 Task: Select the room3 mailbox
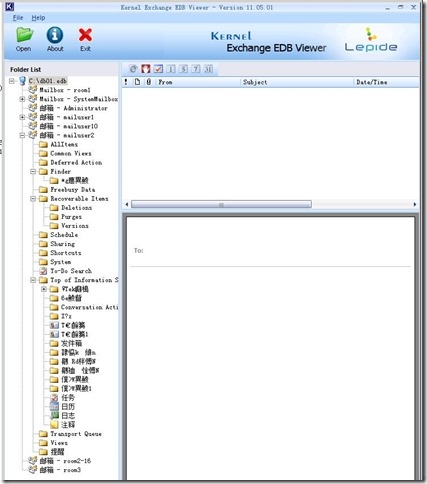(60, 470)
